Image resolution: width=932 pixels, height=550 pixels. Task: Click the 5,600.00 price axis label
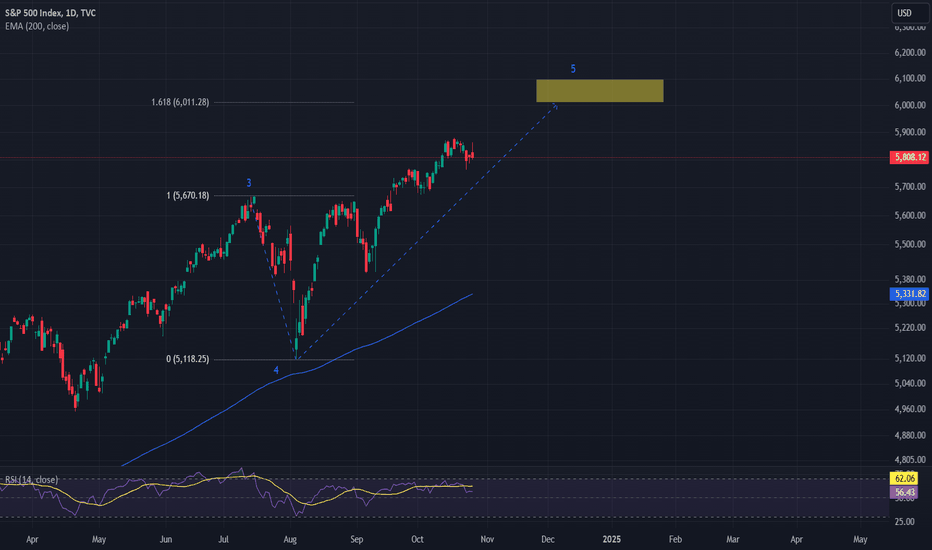(910, 215)
